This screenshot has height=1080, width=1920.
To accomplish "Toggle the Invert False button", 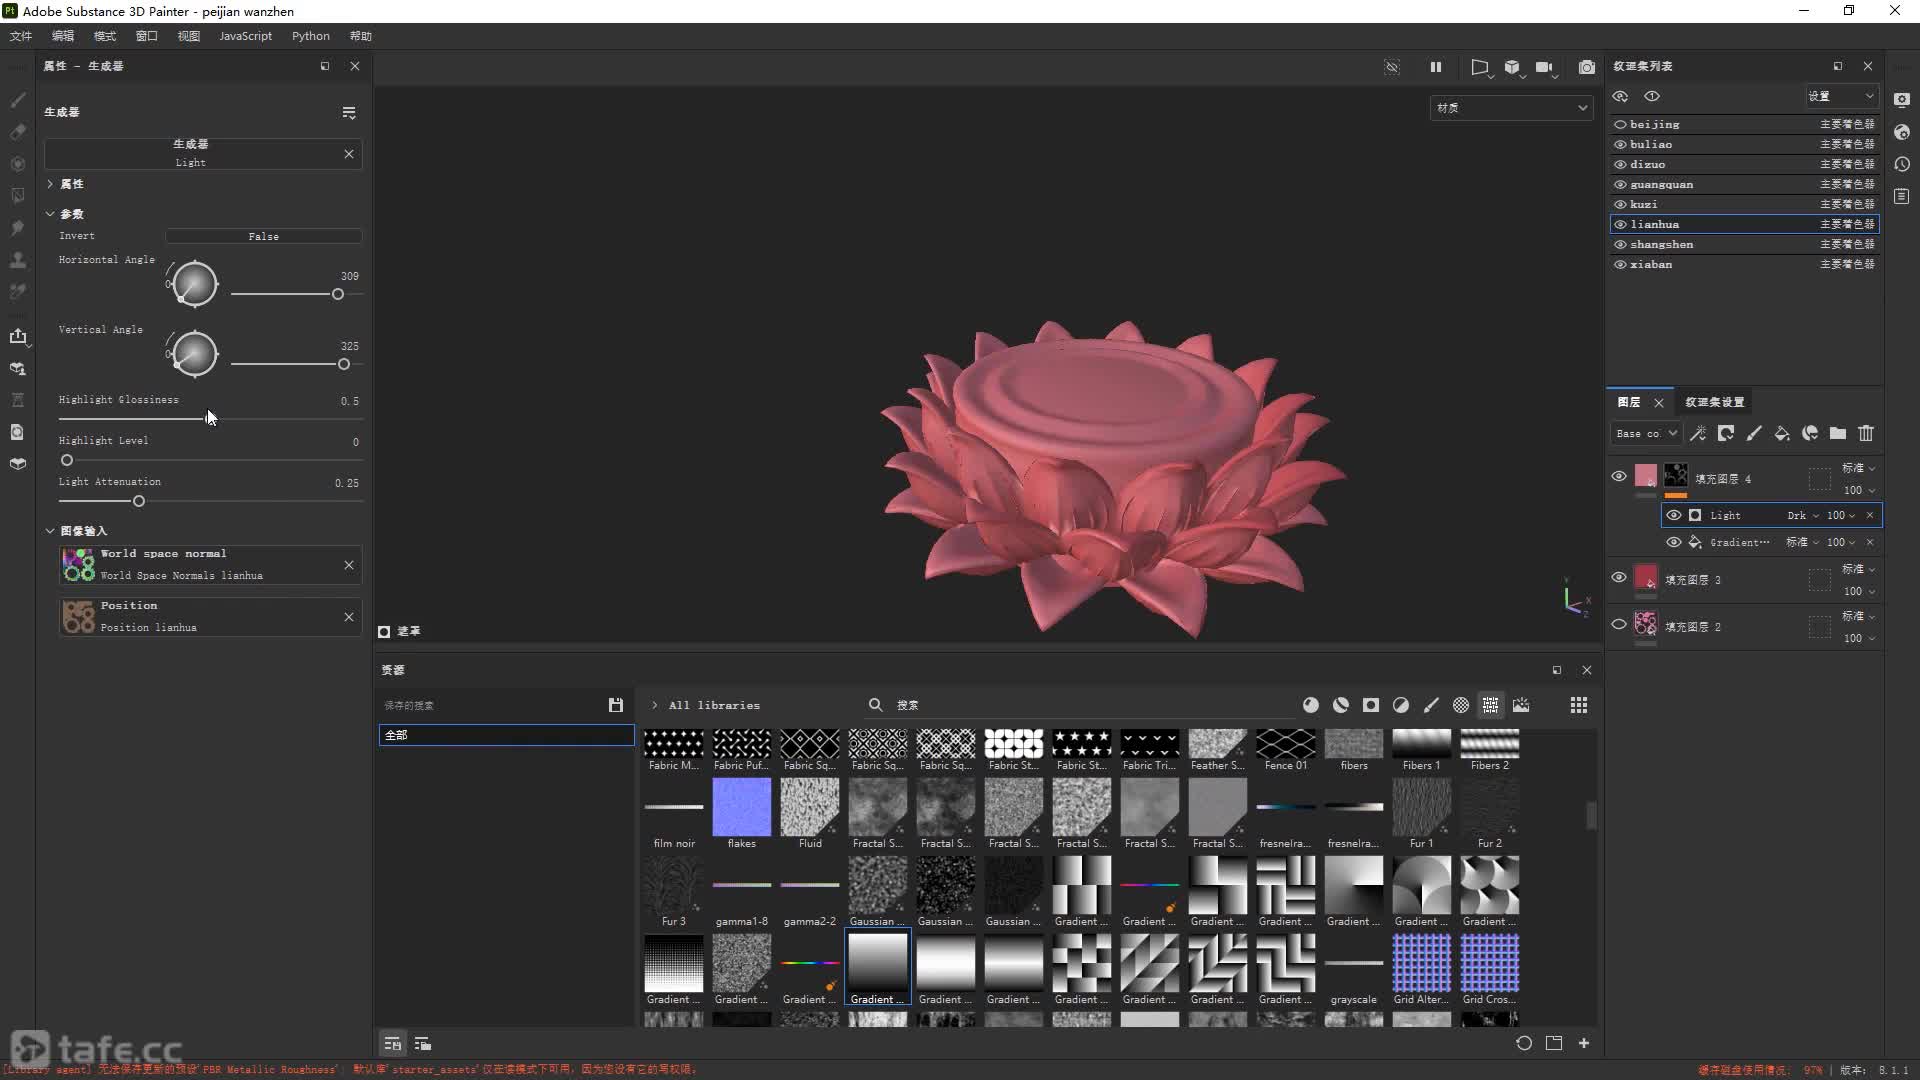I will pyautogui.click(x=263, y=236).
